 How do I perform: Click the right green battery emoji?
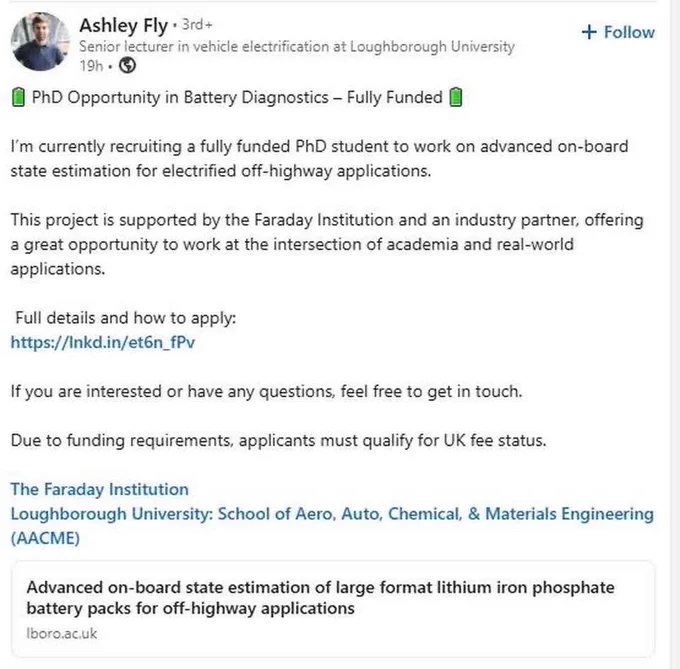[x=456, y=97]
